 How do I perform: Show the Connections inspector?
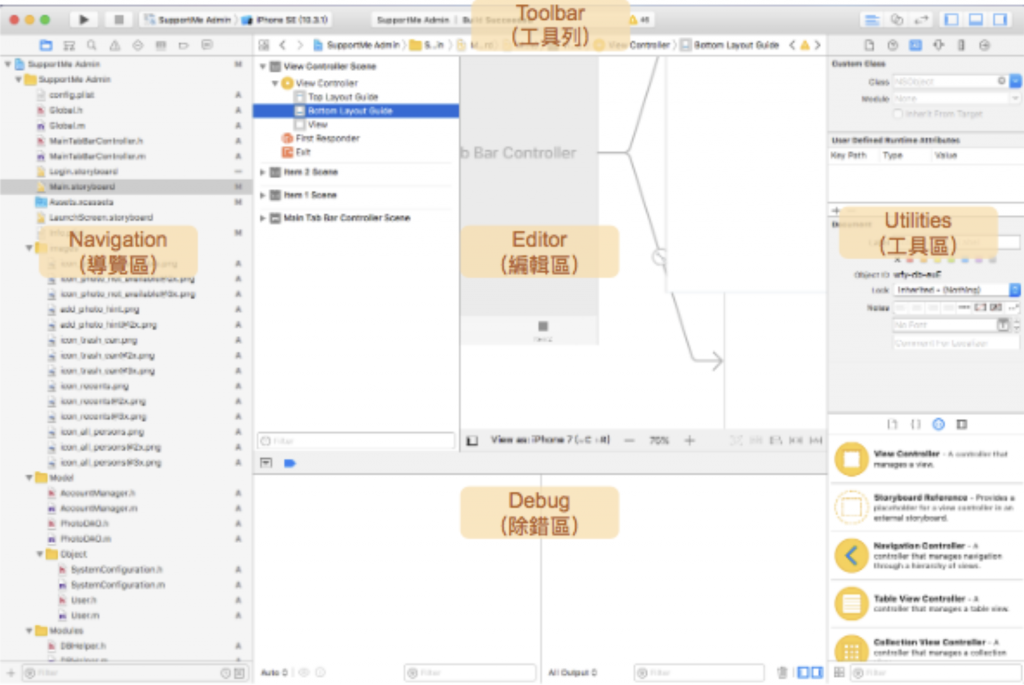point(984,45)
